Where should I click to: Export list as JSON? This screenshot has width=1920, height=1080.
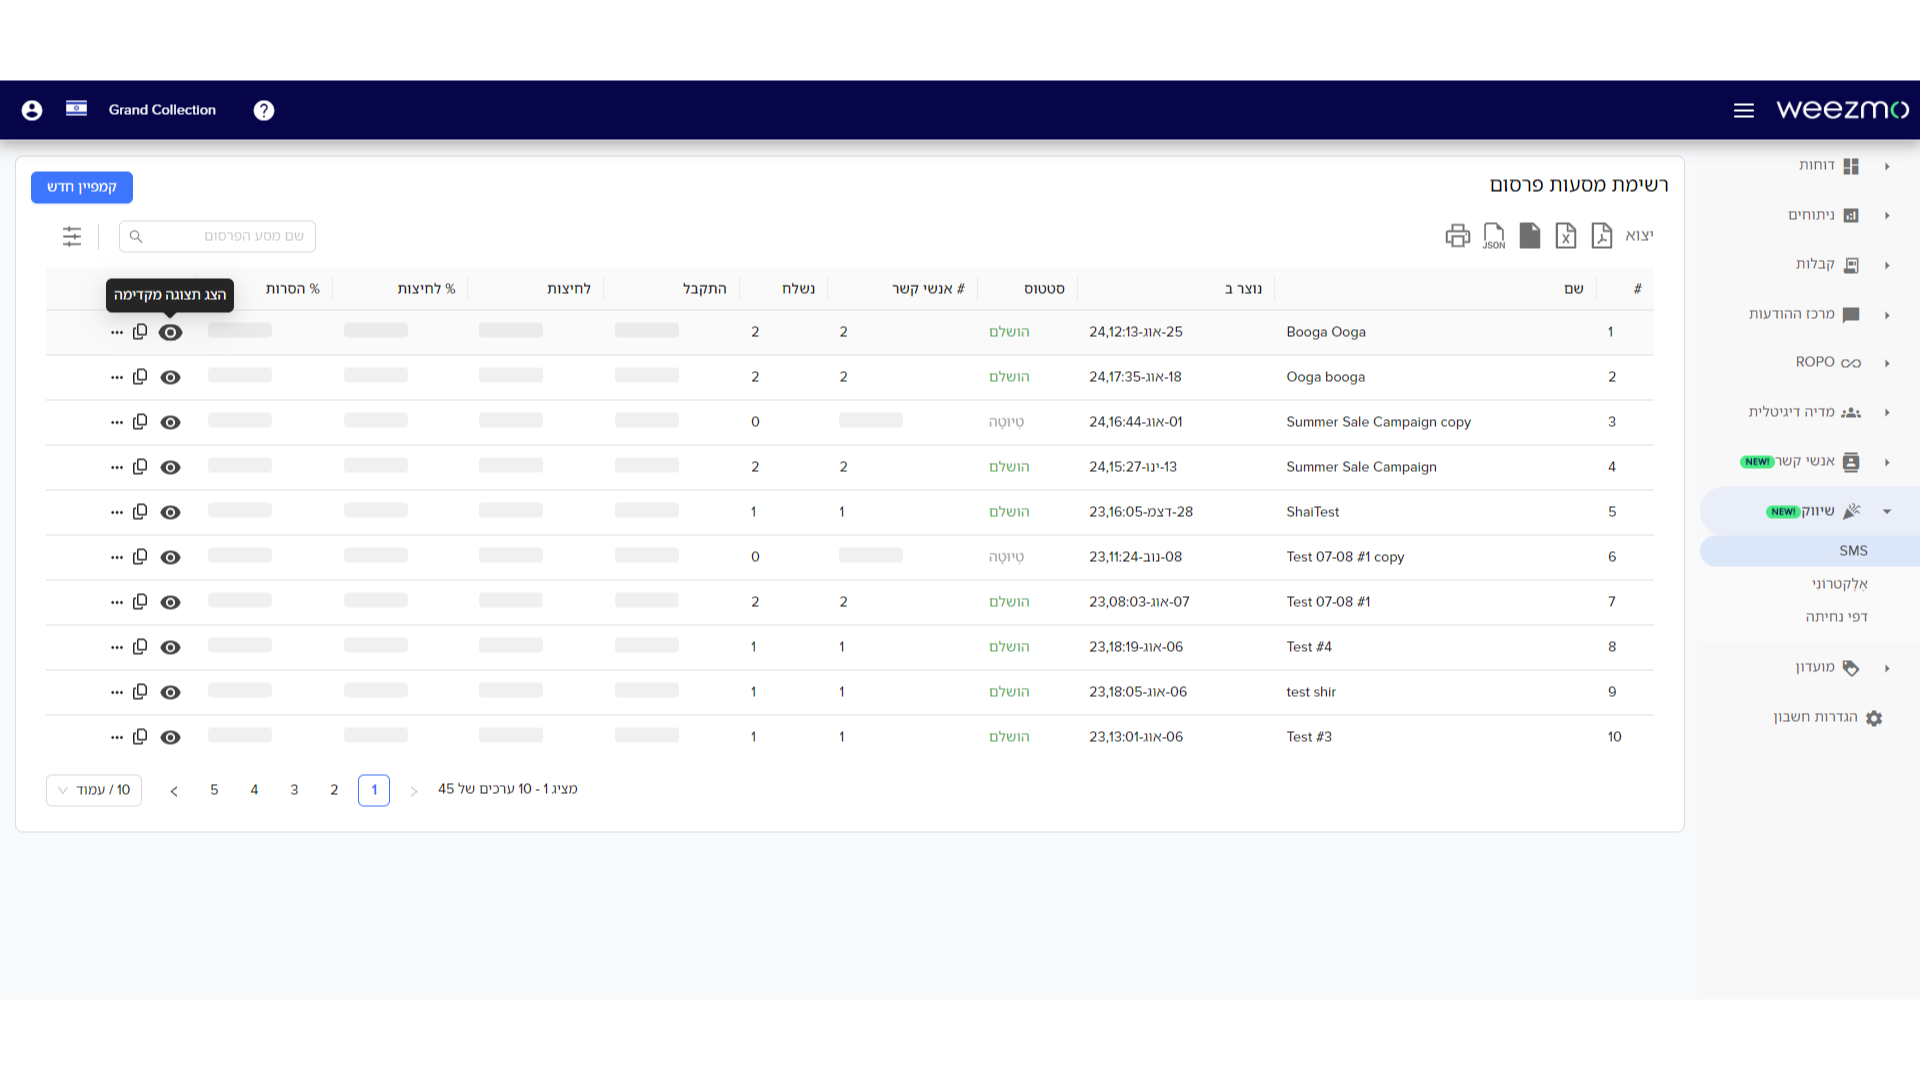pyautogui.click(x=1494, y=236)
